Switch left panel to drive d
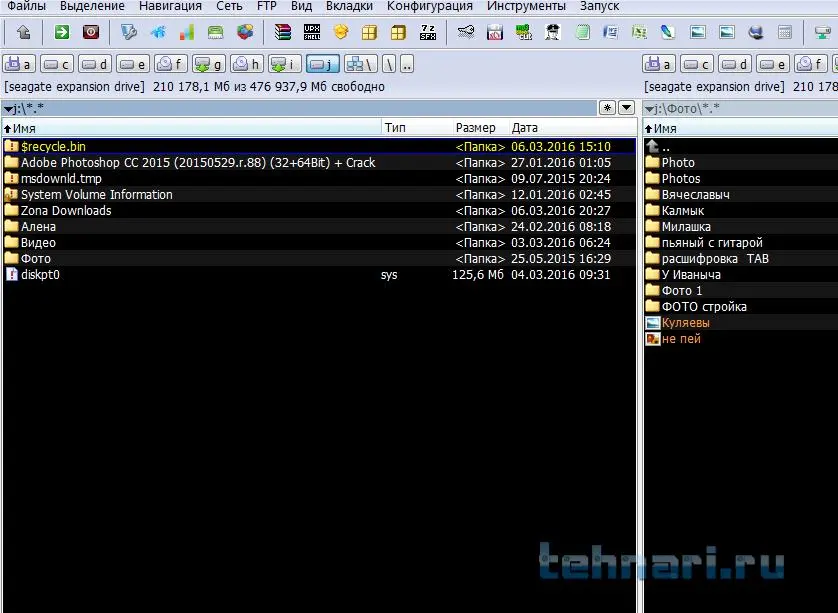838x613 pixels. click(x=95, y=65)
